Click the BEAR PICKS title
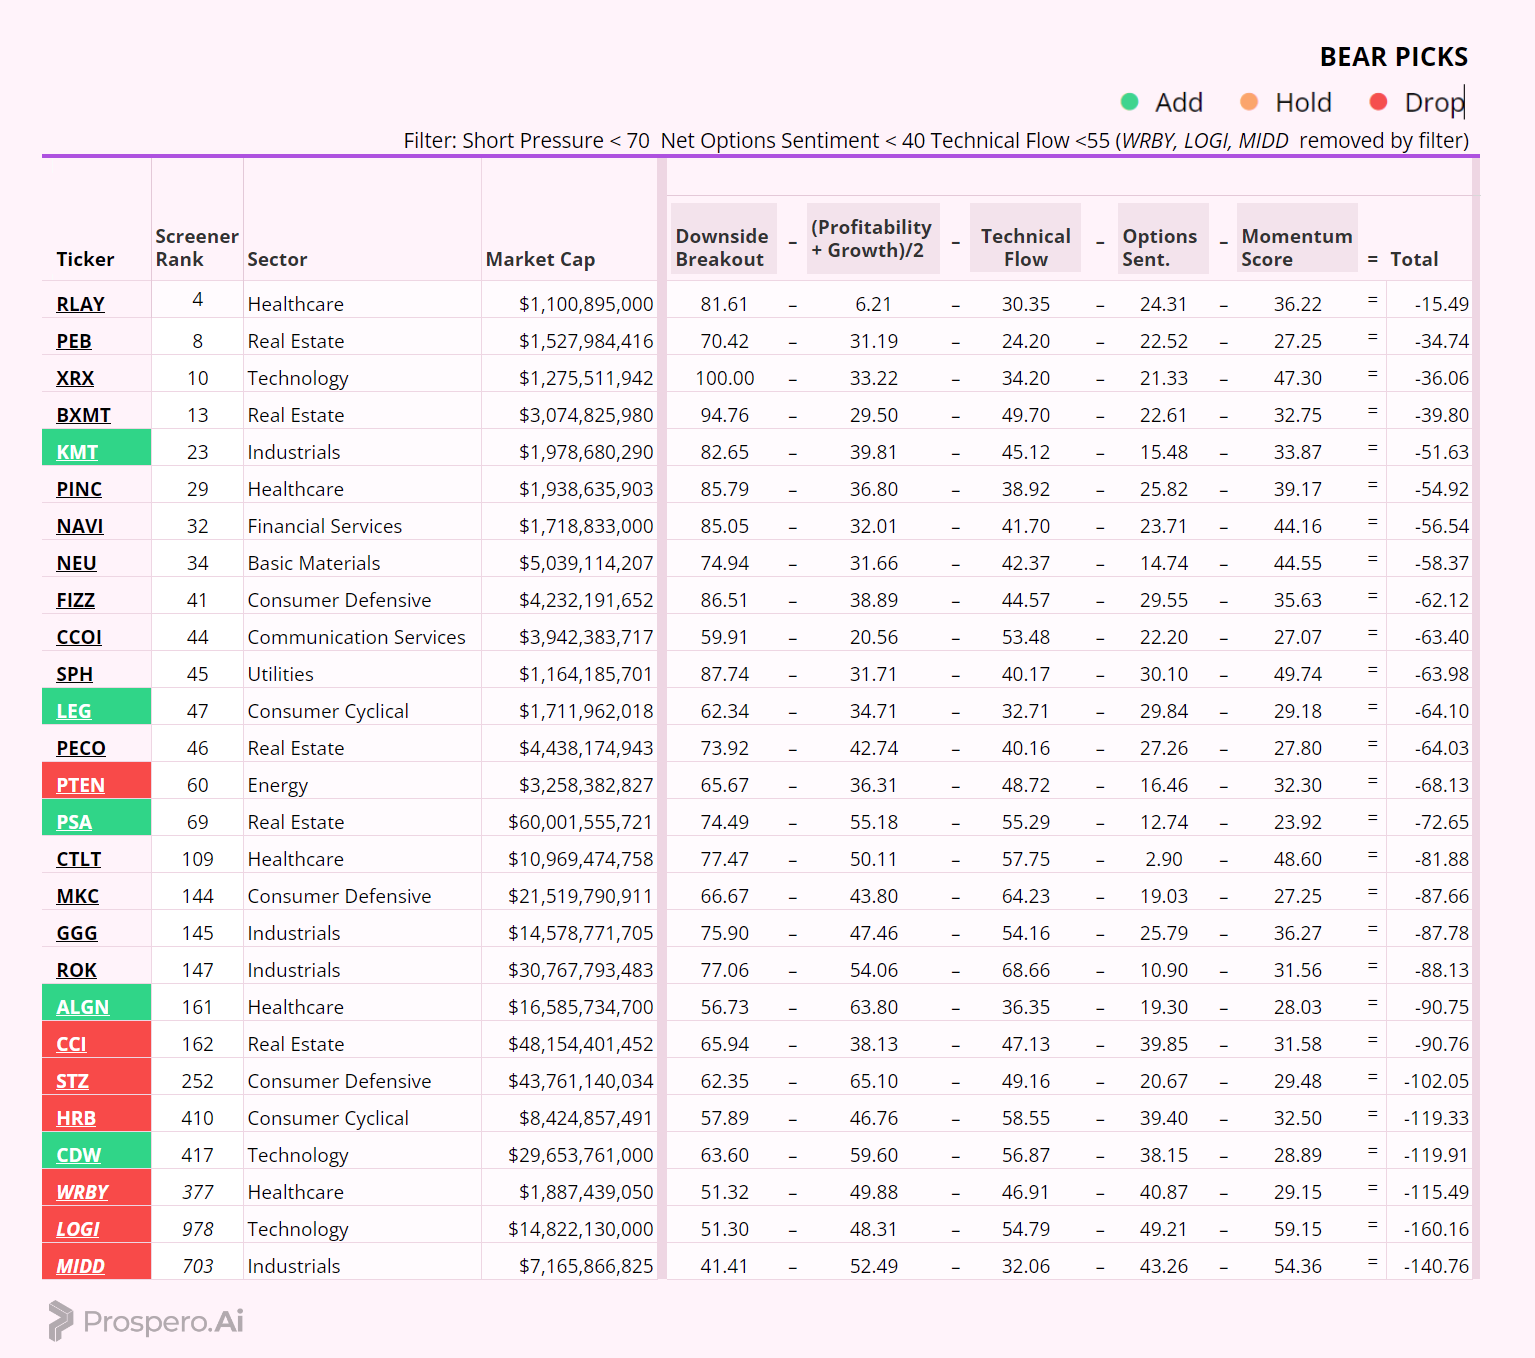 click(1394, 57)
